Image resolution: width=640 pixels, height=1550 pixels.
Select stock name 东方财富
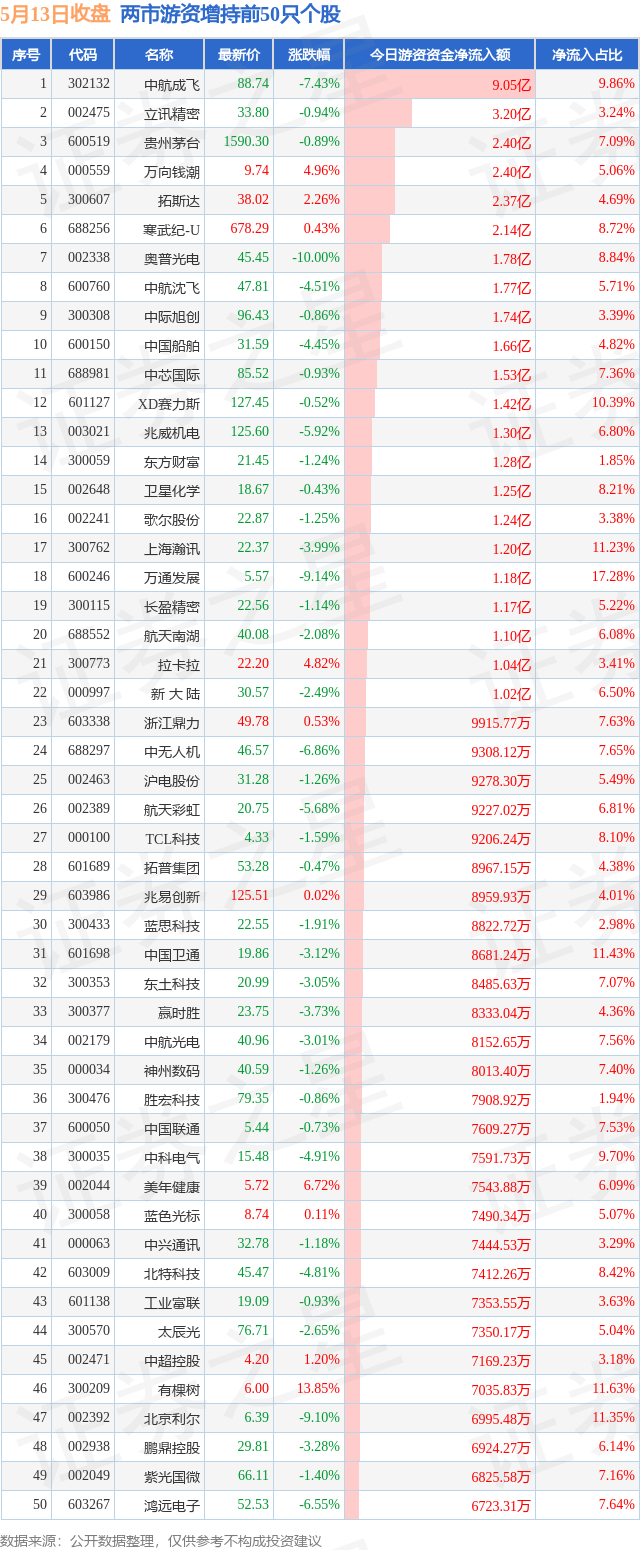[172, 462]
